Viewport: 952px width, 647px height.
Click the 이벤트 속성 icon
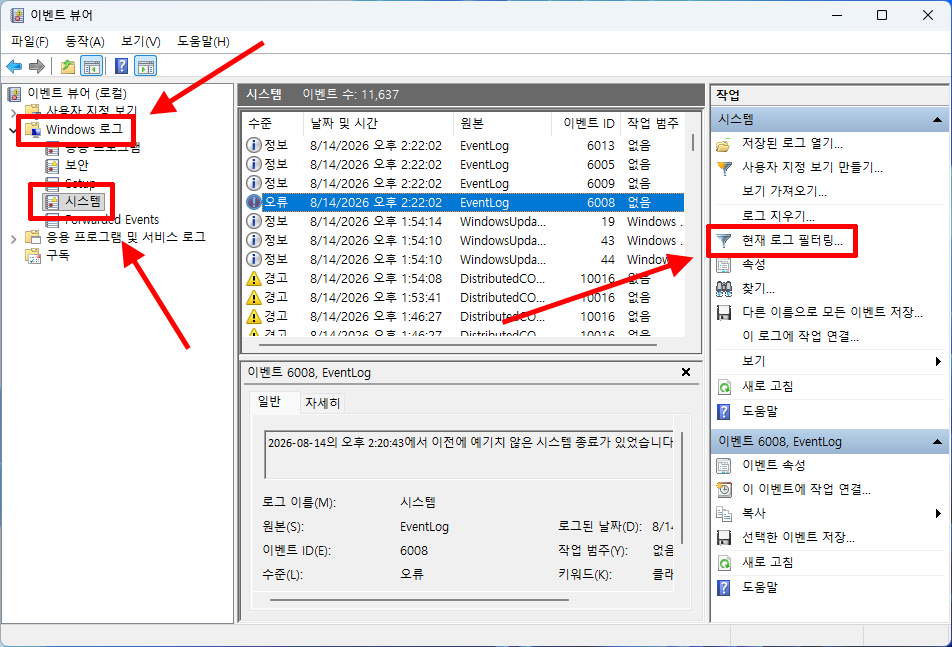coord(724,466)
